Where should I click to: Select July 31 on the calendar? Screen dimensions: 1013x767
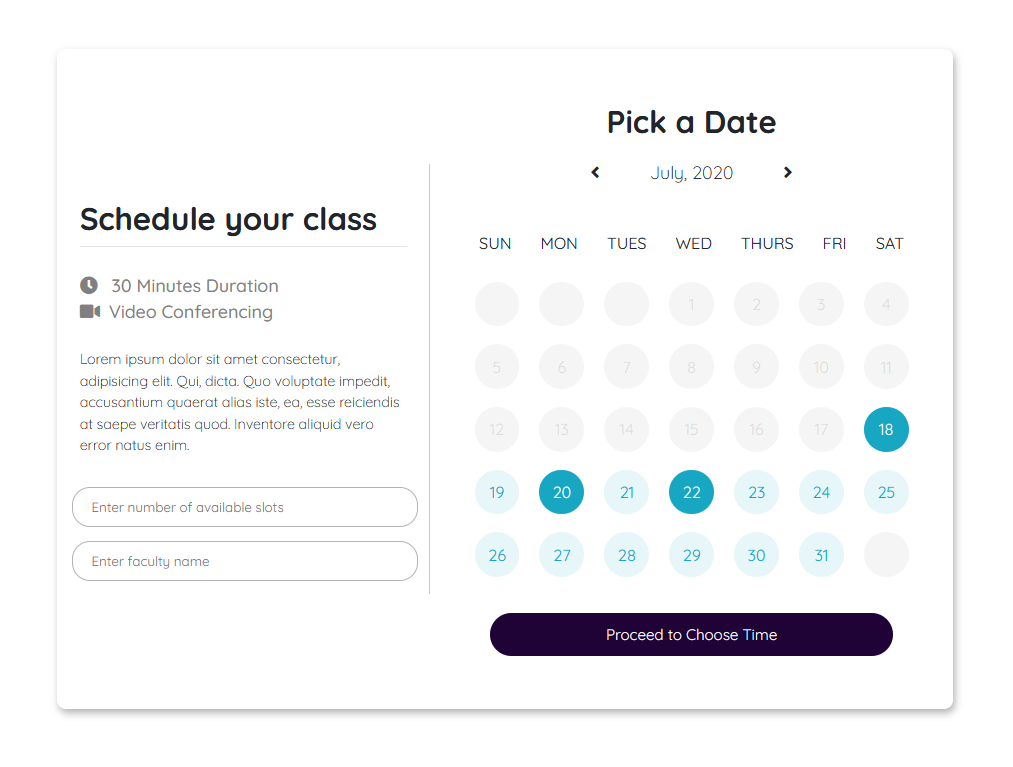click(821, 555)
